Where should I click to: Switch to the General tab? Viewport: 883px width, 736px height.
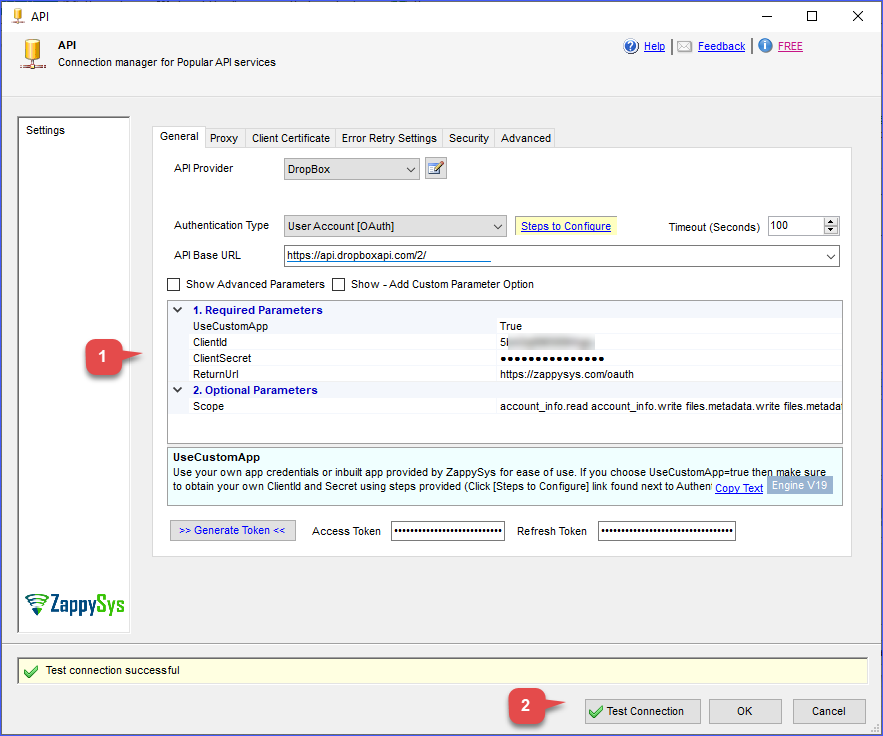coord(179,136)
